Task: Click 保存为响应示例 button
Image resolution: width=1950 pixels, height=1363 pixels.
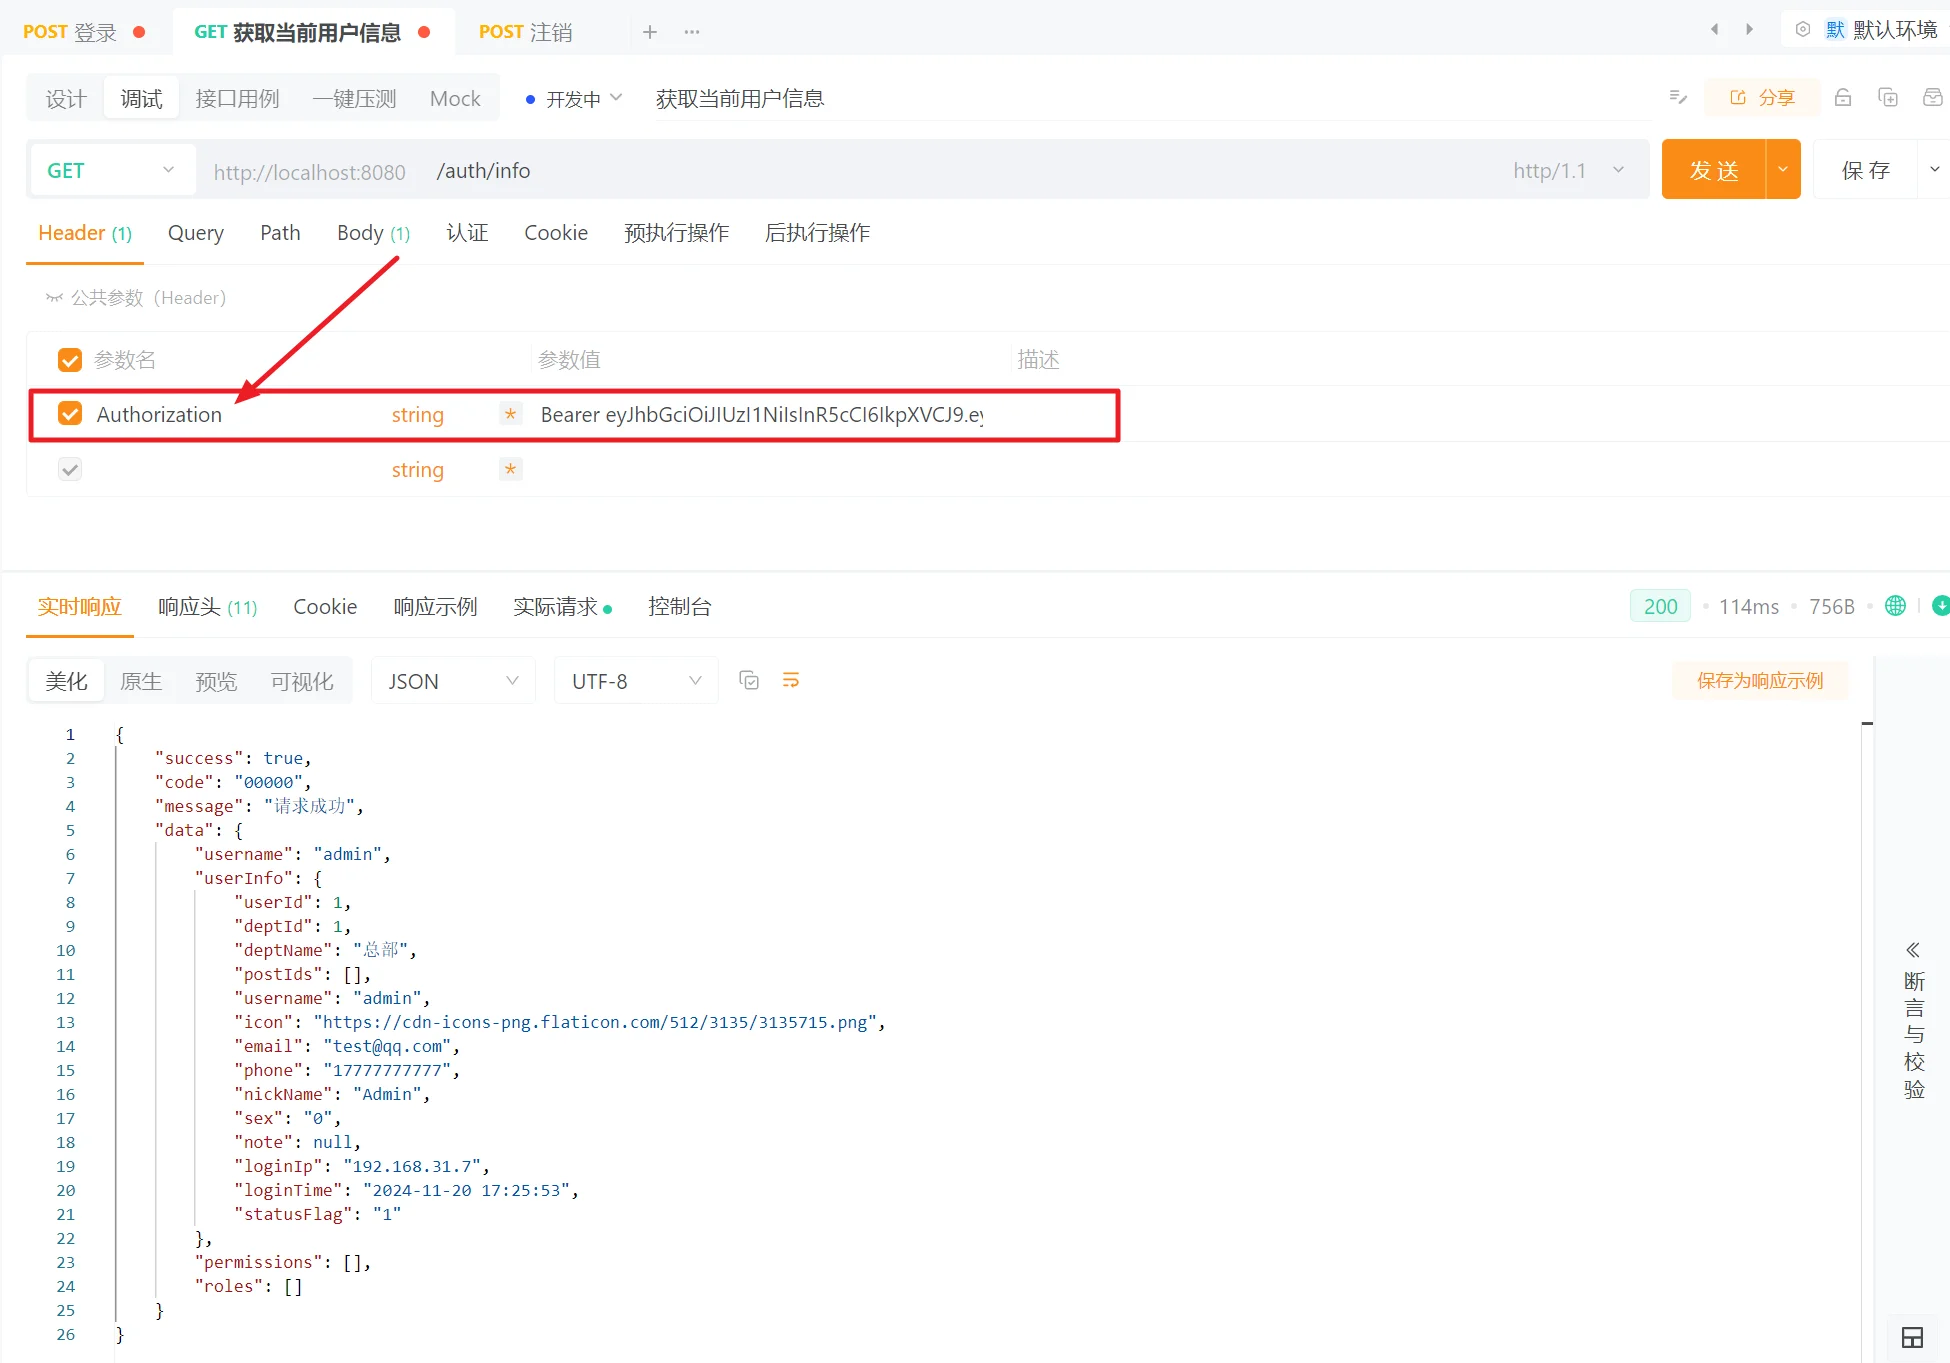Action: (x=1760, y=681)
